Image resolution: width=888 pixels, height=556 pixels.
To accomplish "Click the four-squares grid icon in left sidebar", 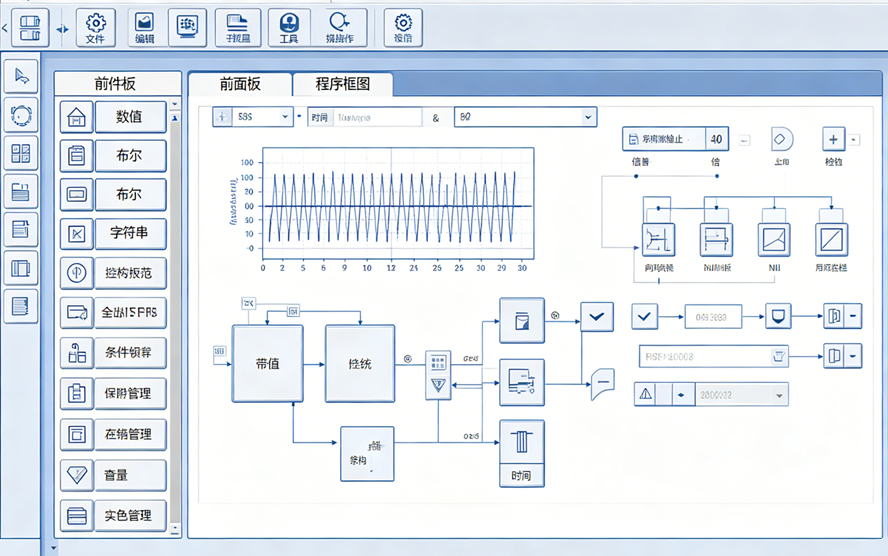I will point(21,153).
